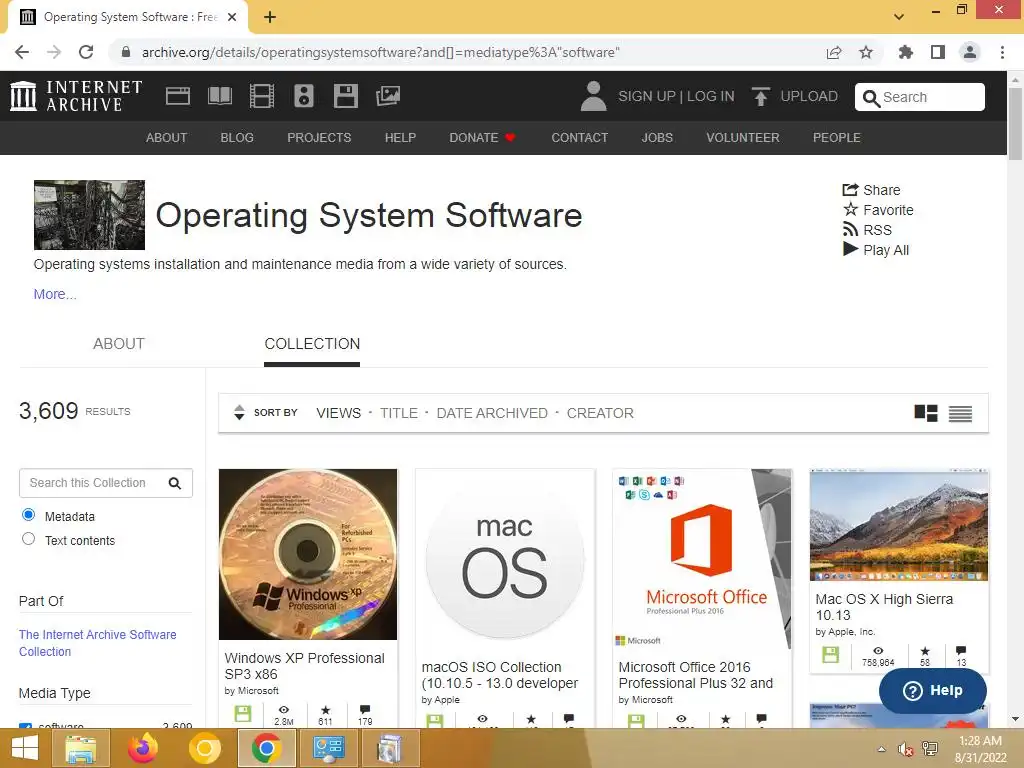Open the tab search dropdown chevron

coord(899,17)
